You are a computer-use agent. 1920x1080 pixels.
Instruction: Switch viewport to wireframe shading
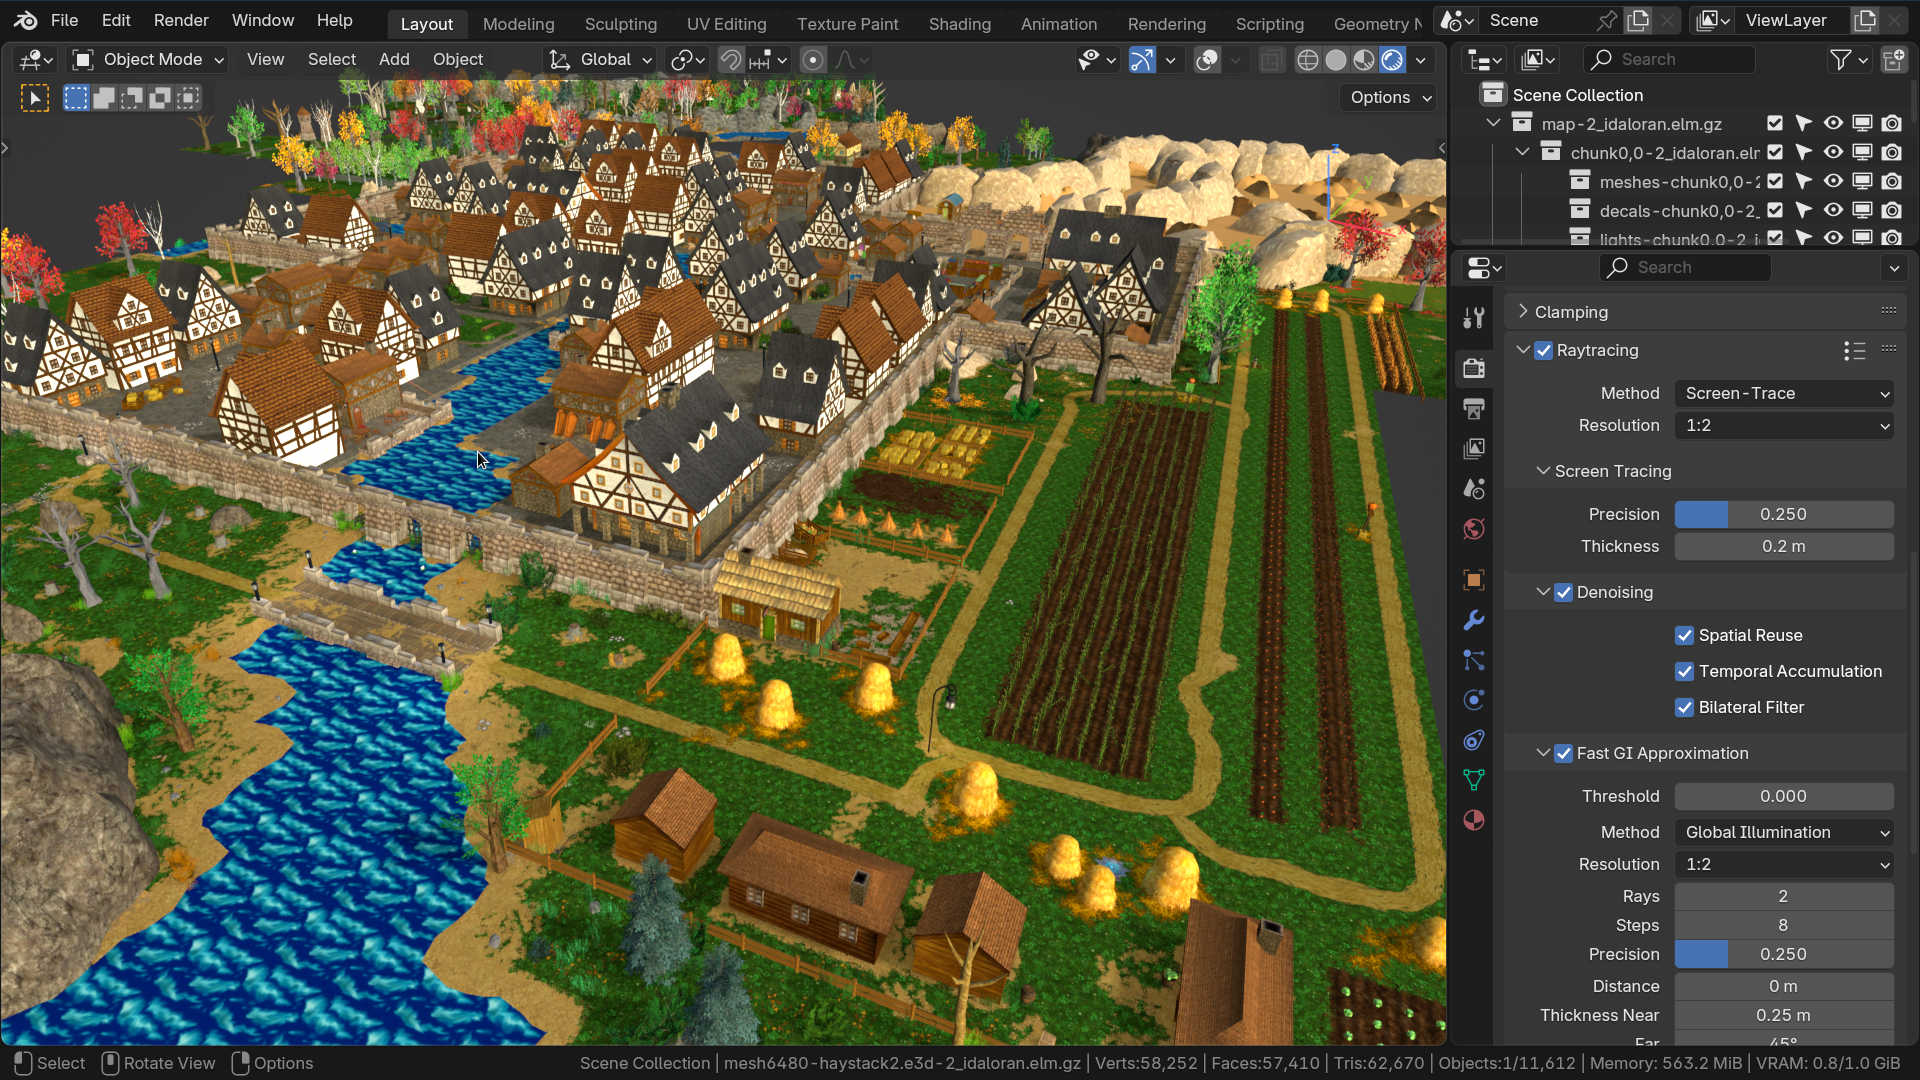click(x=1307, y=60)
